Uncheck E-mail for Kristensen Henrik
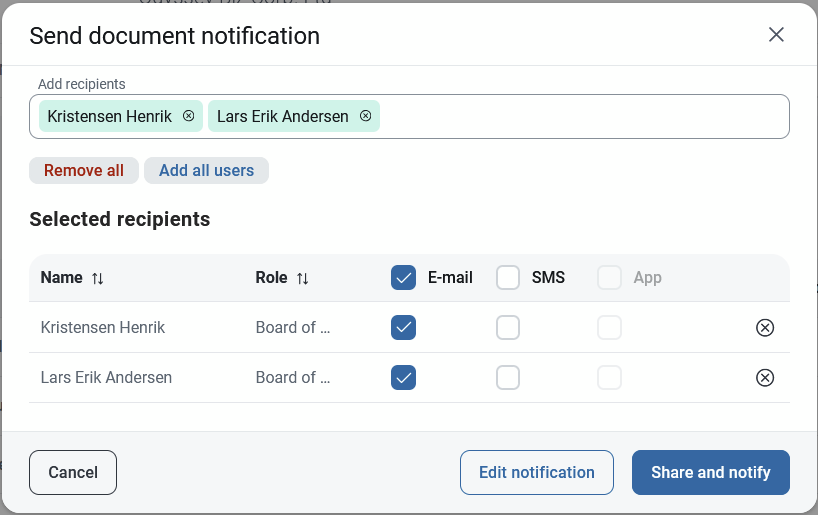Image resolution: width=818 pixels, height=515 pixels. pos(403,328)
